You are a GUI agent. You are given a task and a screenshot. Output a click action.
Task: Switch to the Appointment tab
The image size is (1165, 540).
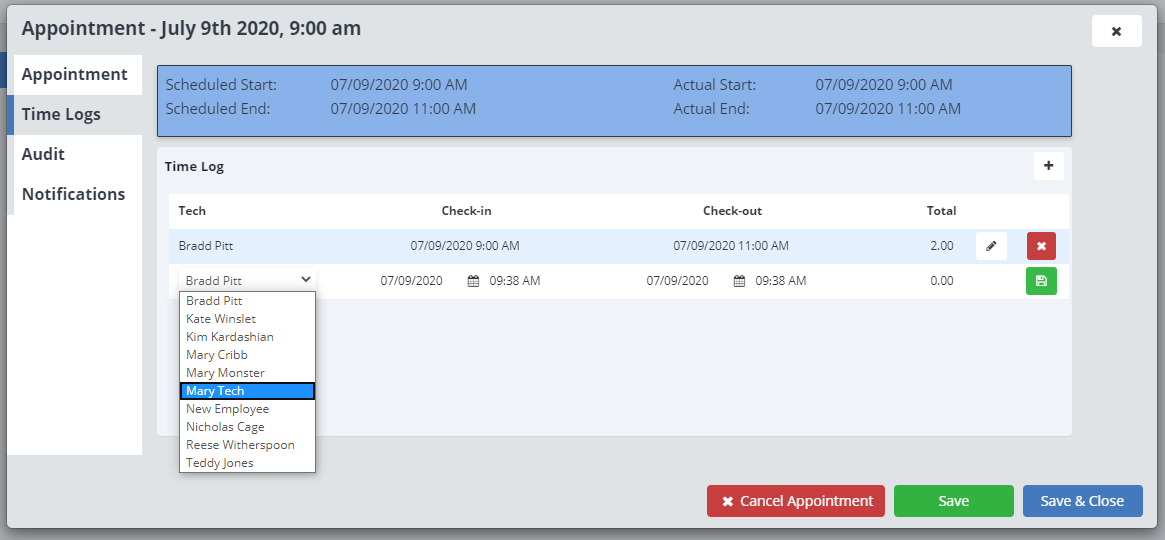tap(75, 75)
